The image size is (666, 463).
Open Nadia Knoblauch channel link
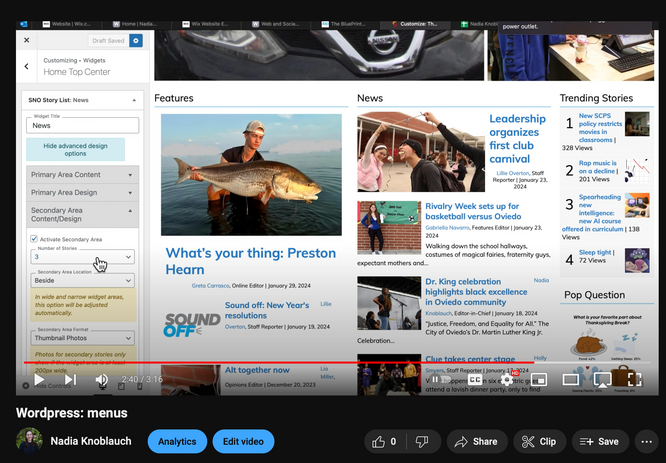click(x=93, y=441)
